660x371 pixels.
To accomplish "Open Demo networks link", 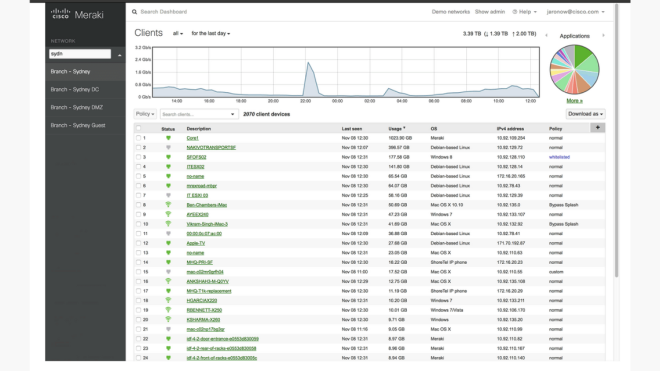I will 450,12.
